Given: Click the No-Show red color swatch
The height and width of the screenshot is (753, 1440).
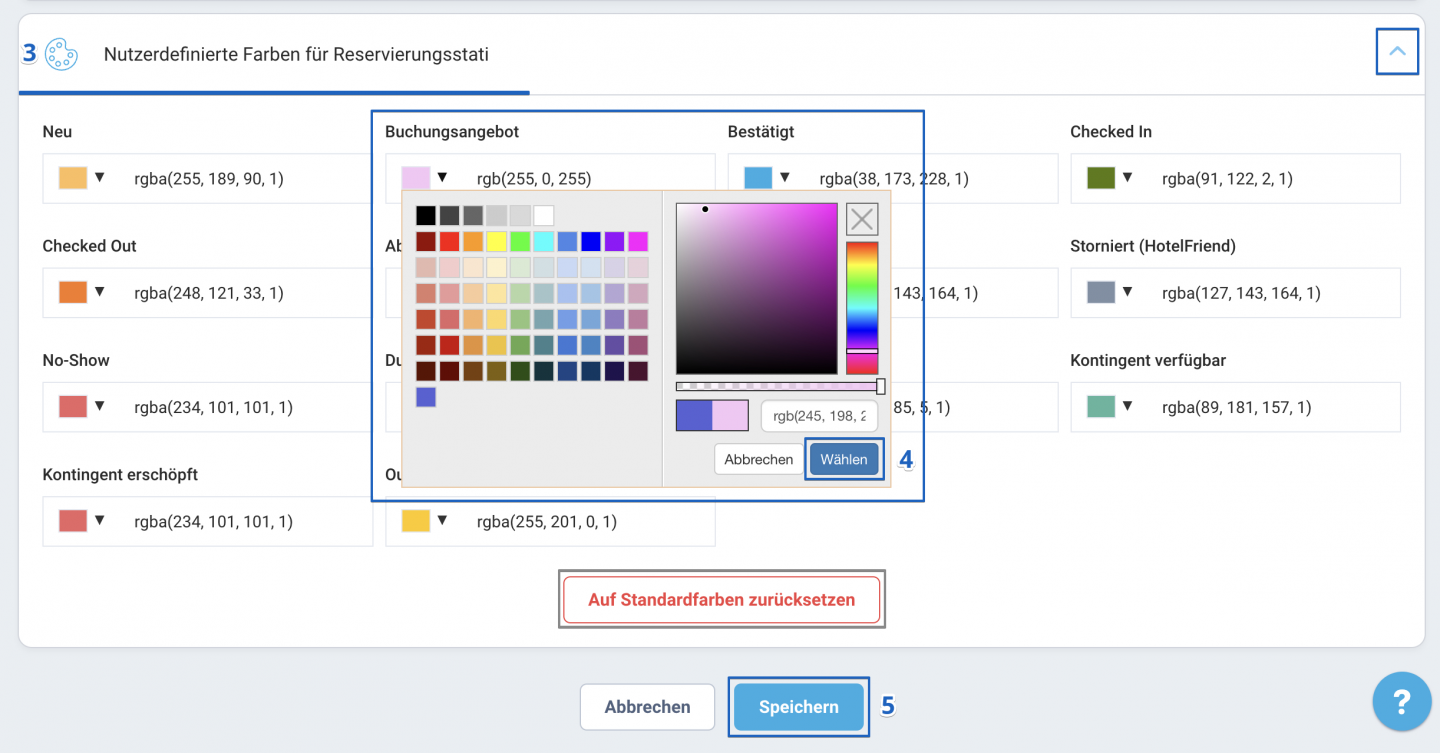Looking at the screenshot, I should (73, 406).
